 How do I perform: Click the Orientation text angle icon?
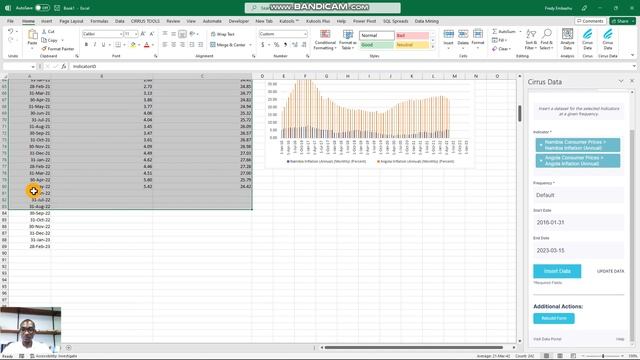coord(192,34)
